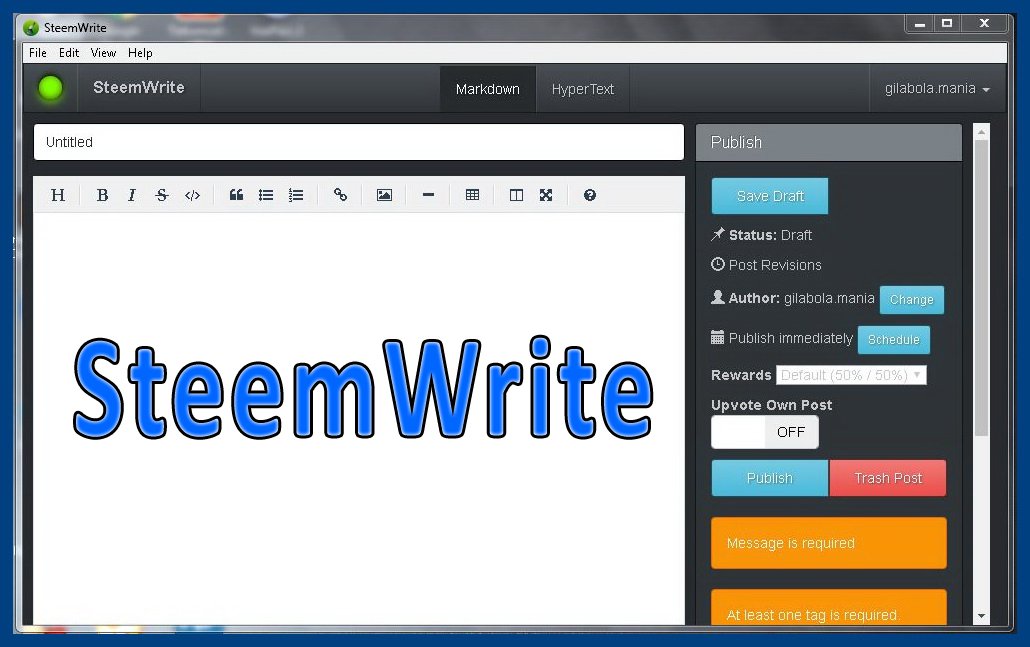Open the View menu
The image size is (1030, 647).
point(103,53)
